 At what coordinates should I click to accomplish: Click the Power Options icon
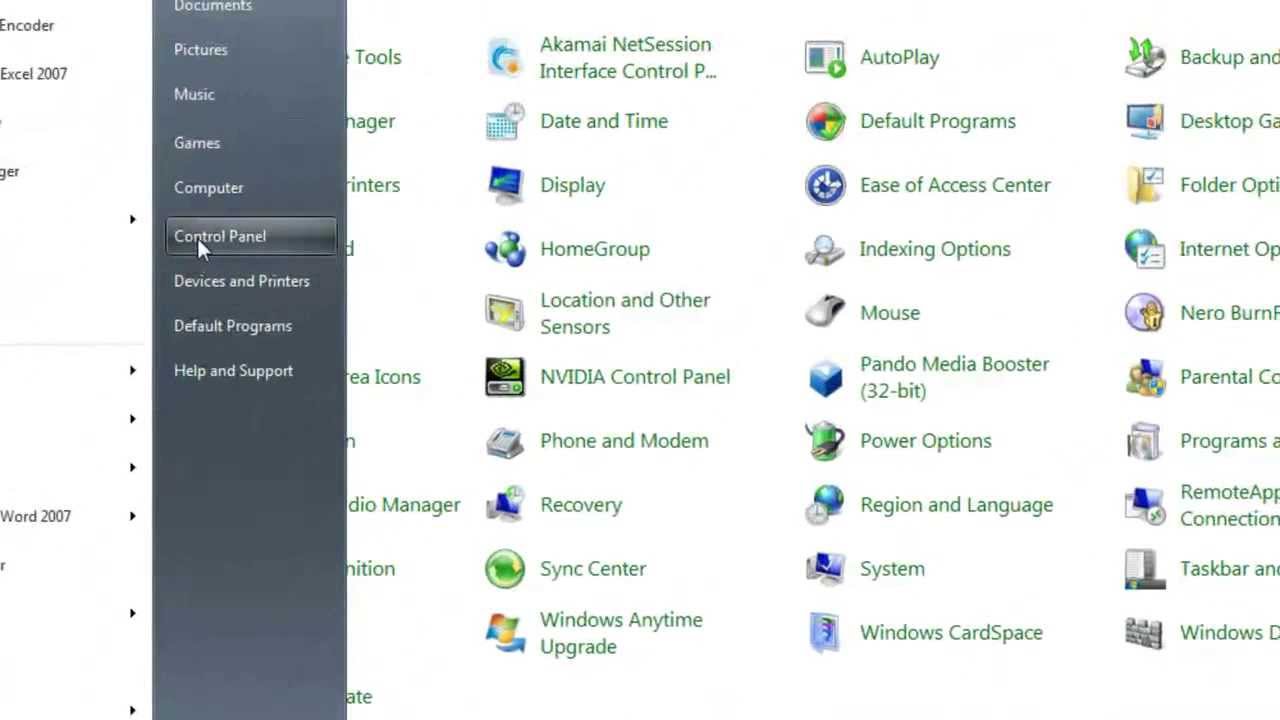point(825,441)
